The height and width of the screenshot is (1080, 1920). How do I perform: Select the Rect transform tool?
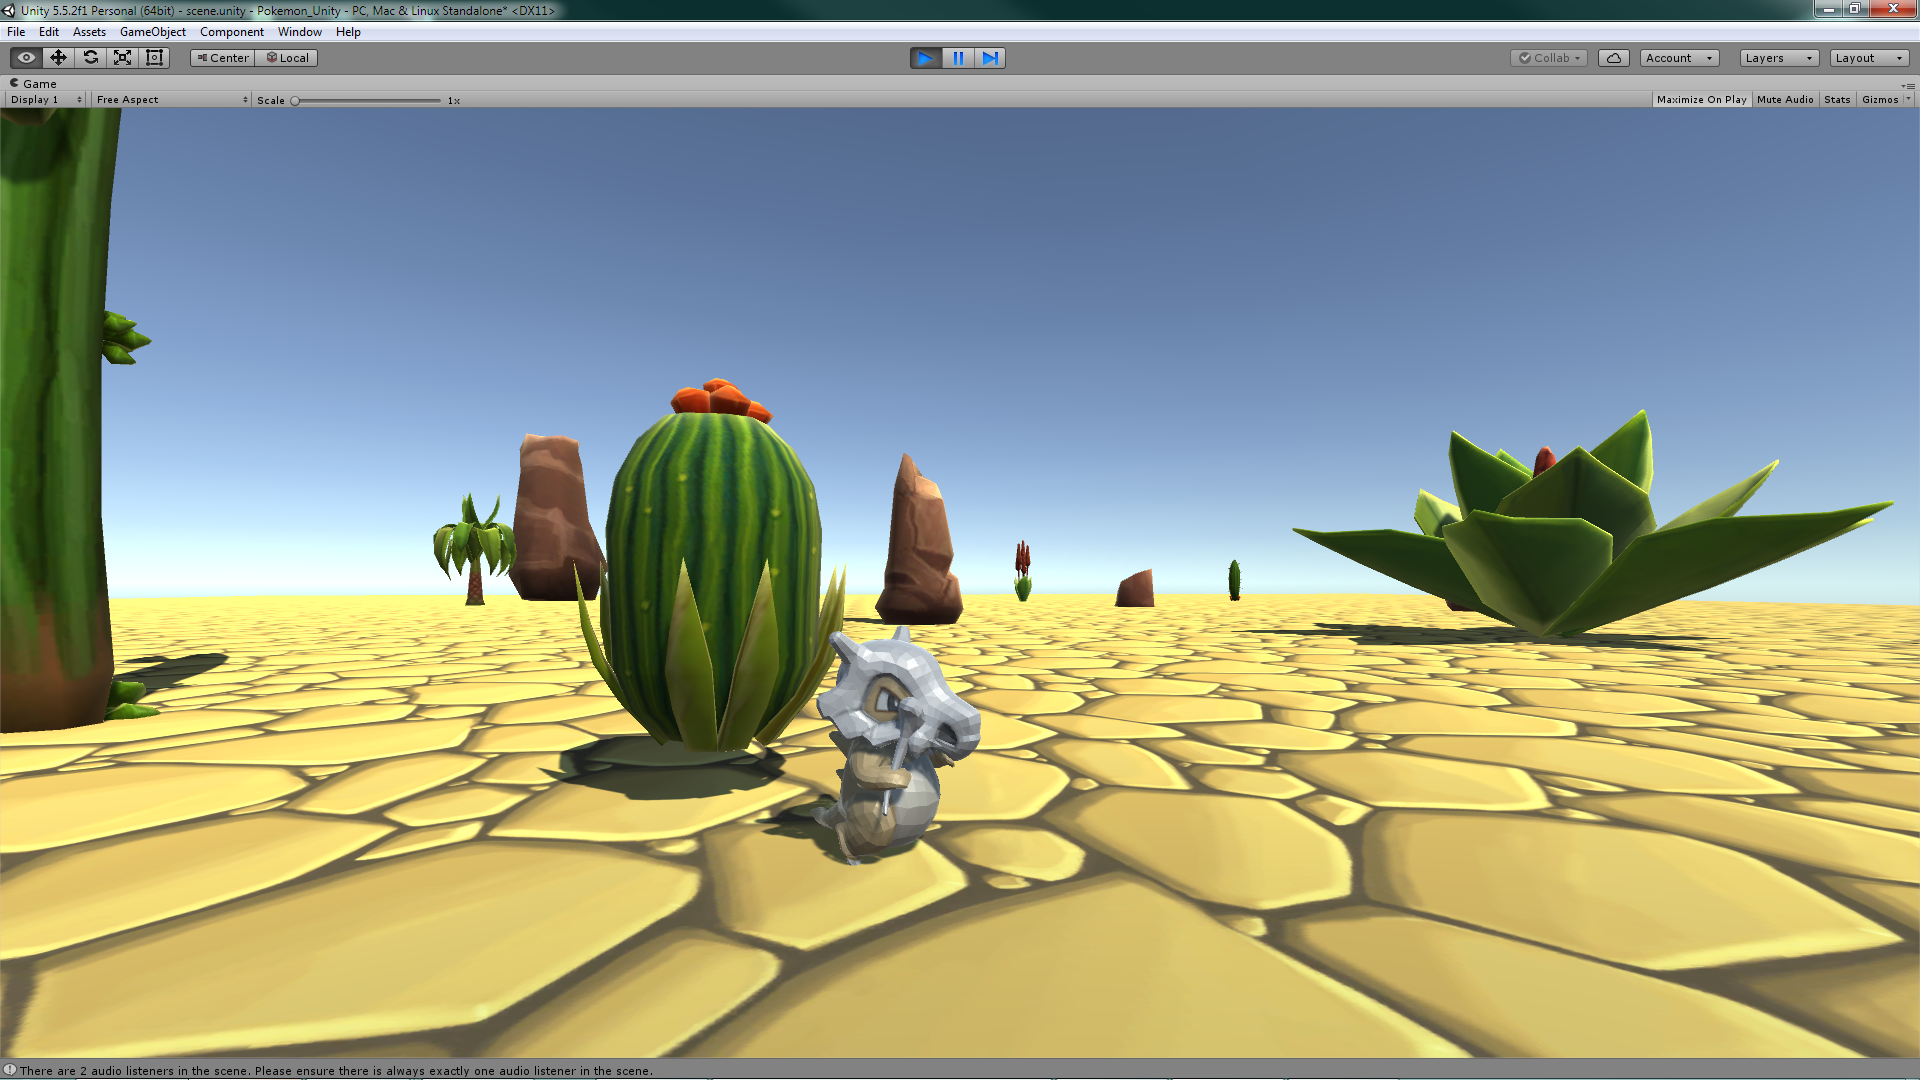coord(154,58)
